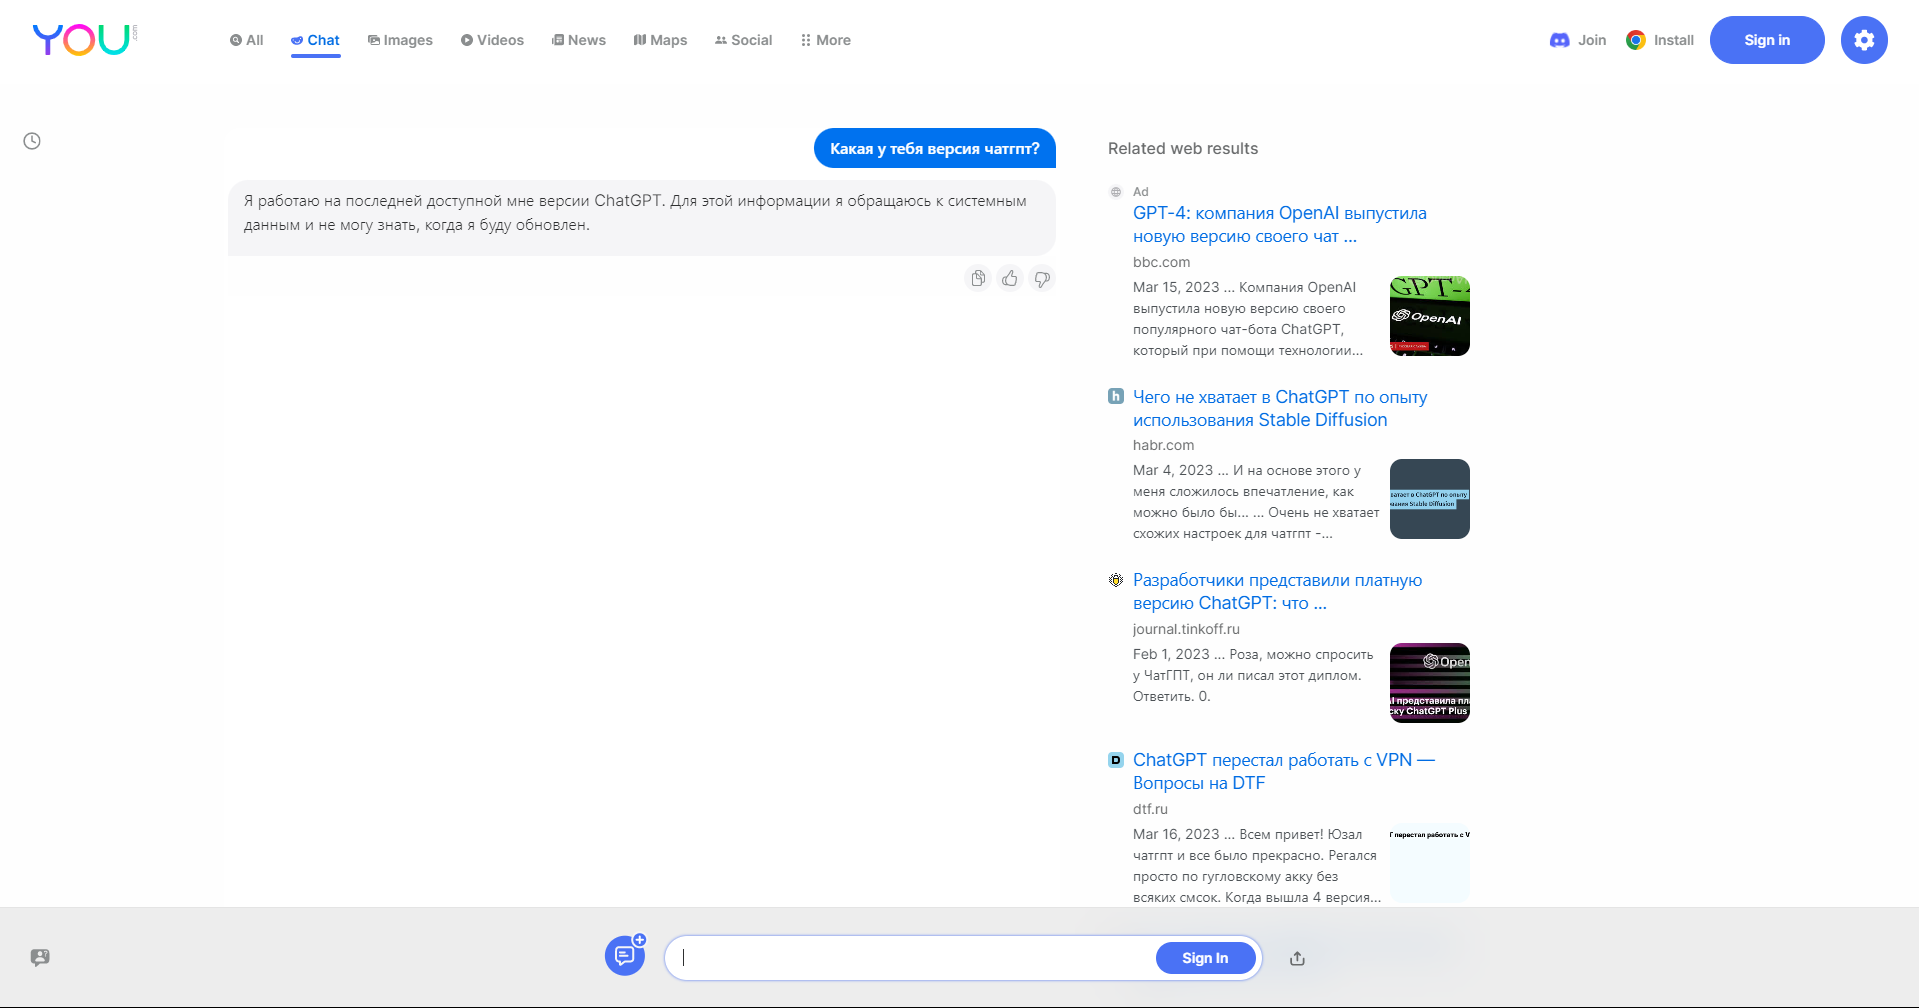Open the You.com logo home link

tap(85, 39)
